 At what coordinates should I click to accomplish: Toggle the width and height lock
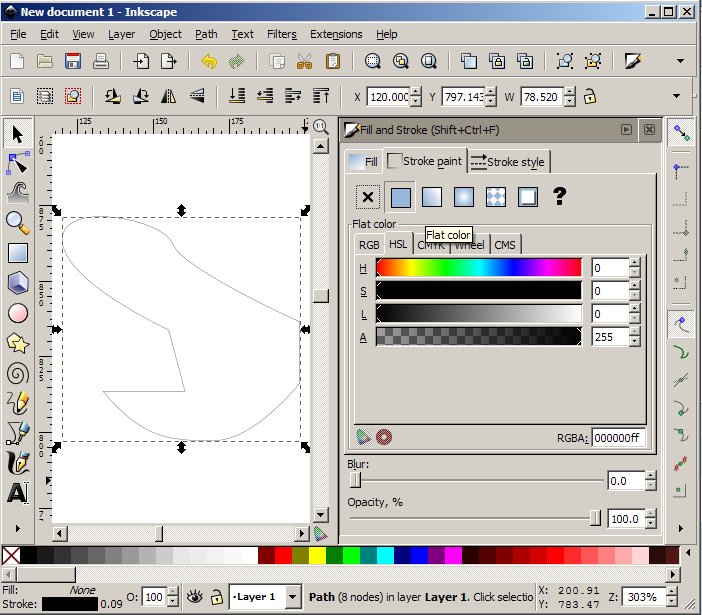590,97
